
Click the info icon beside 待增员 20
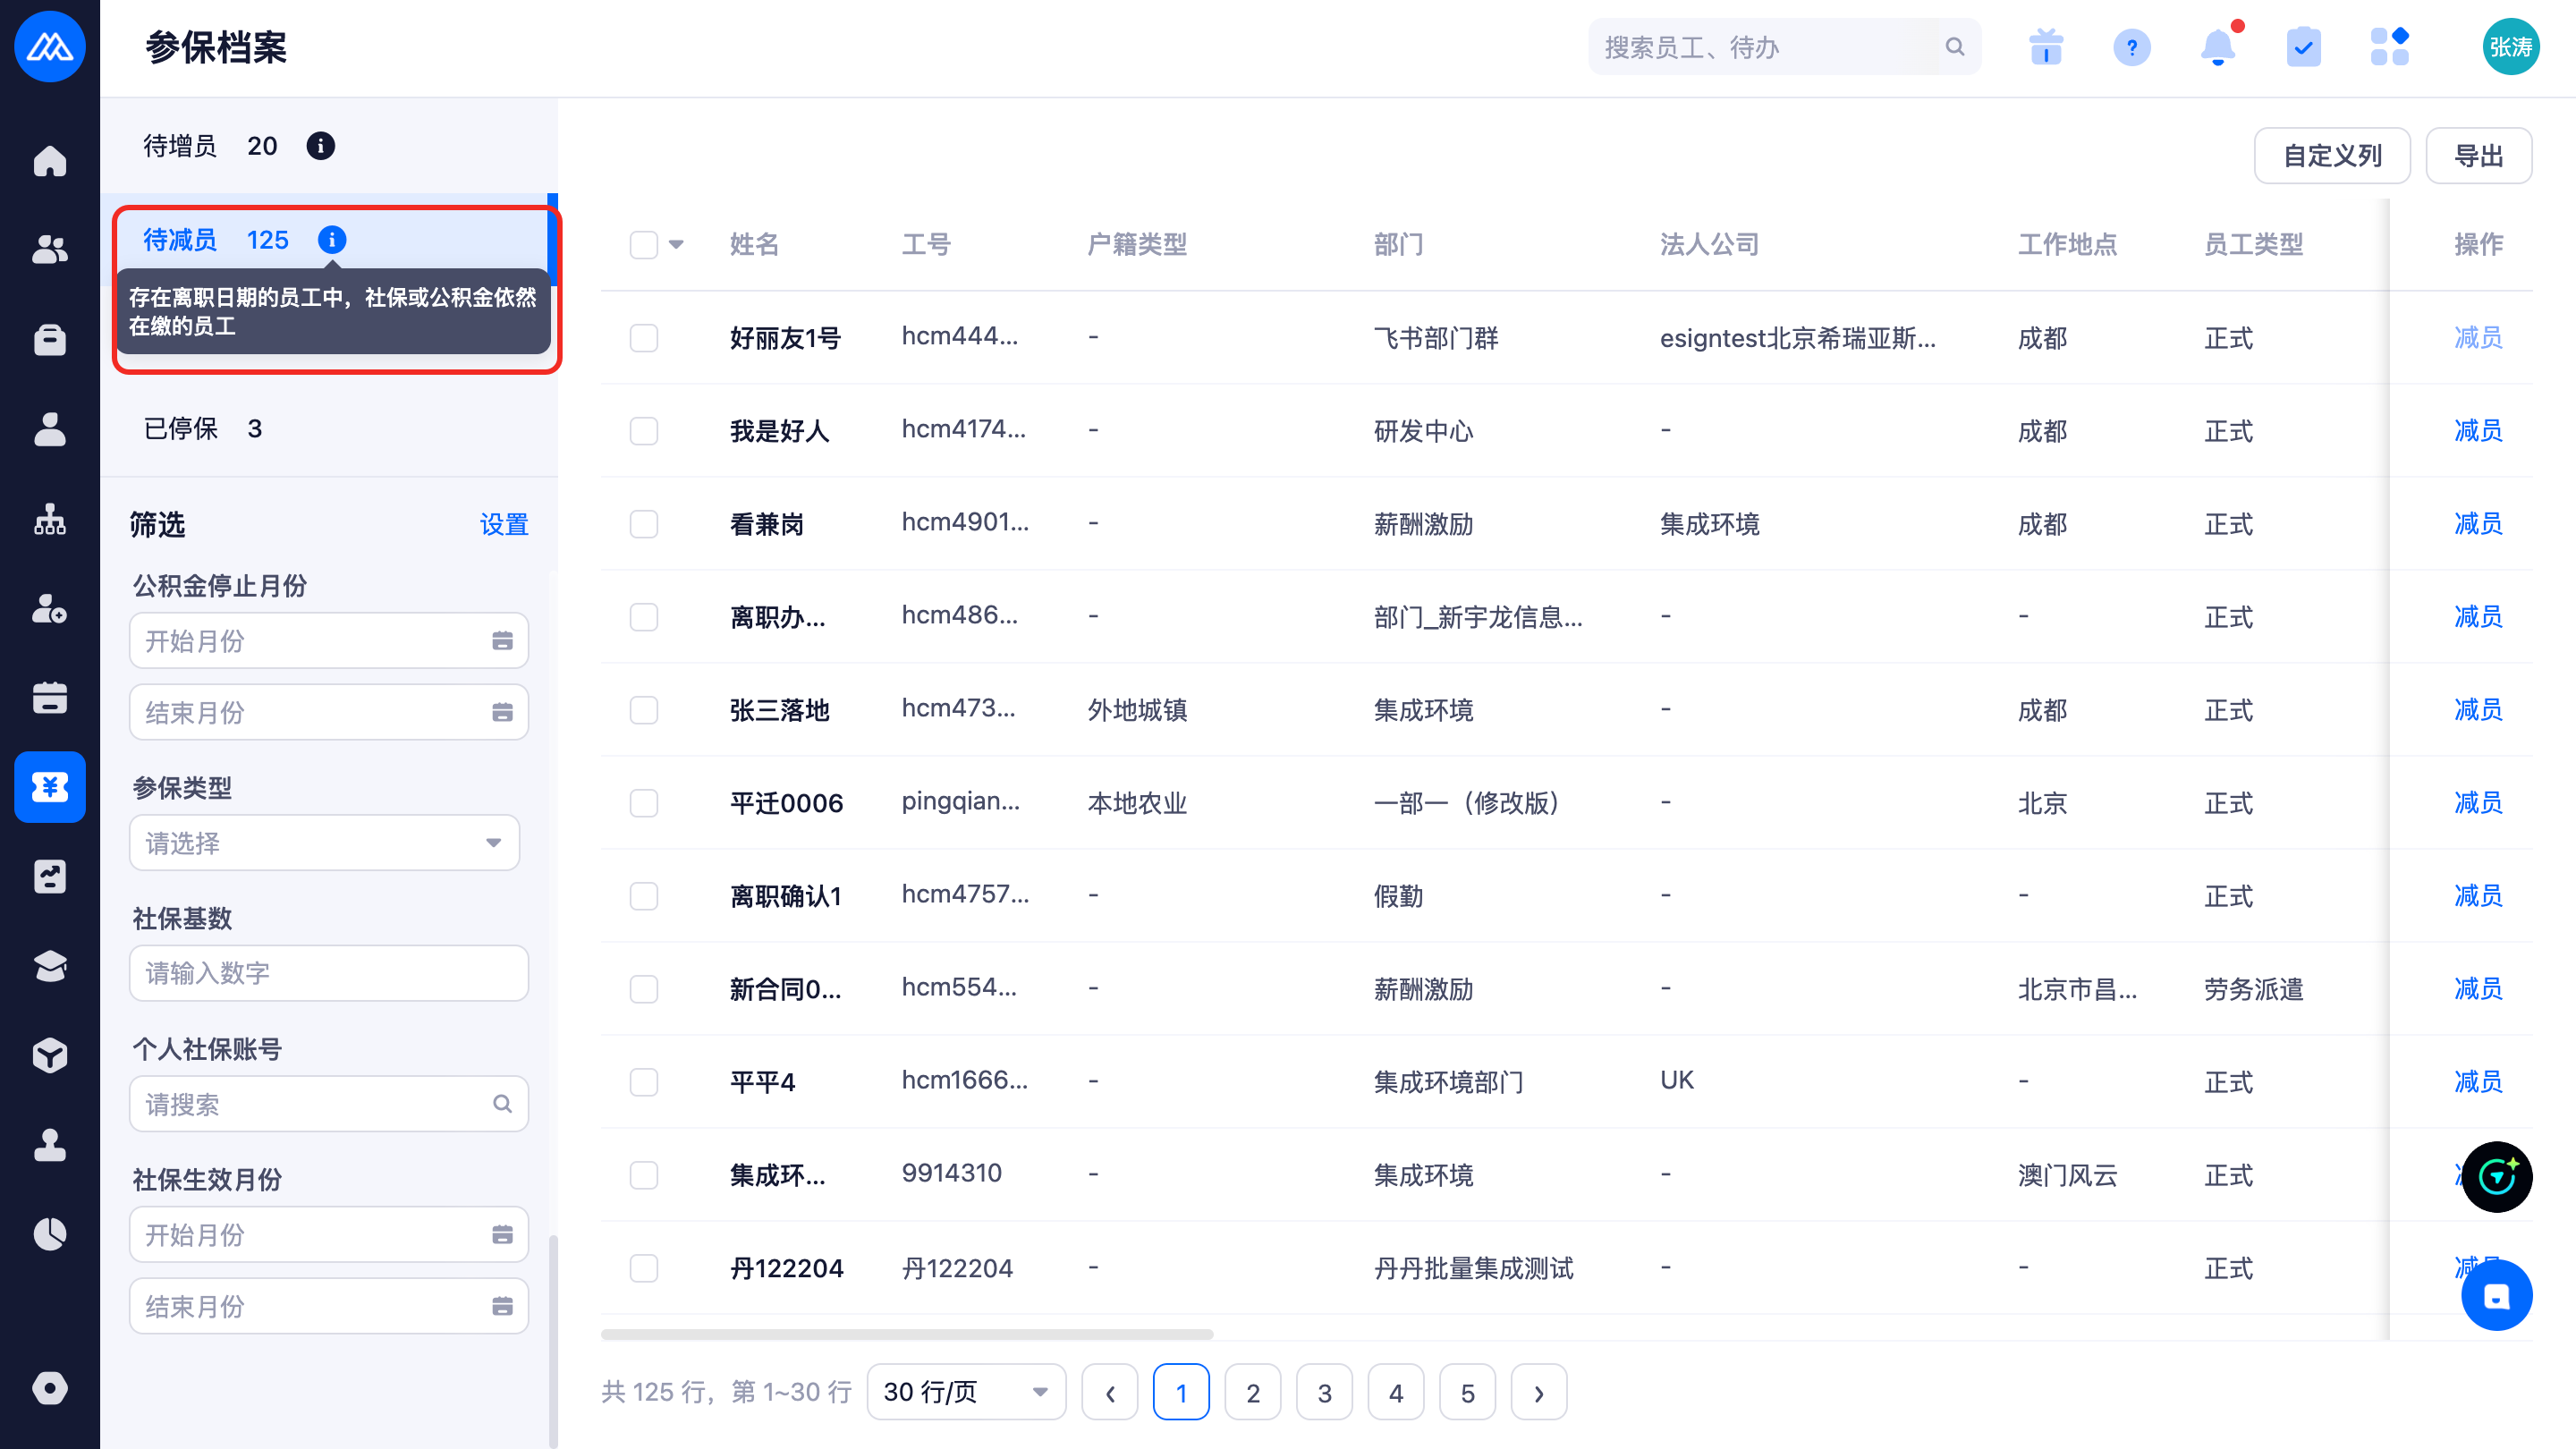pos(320,146)
